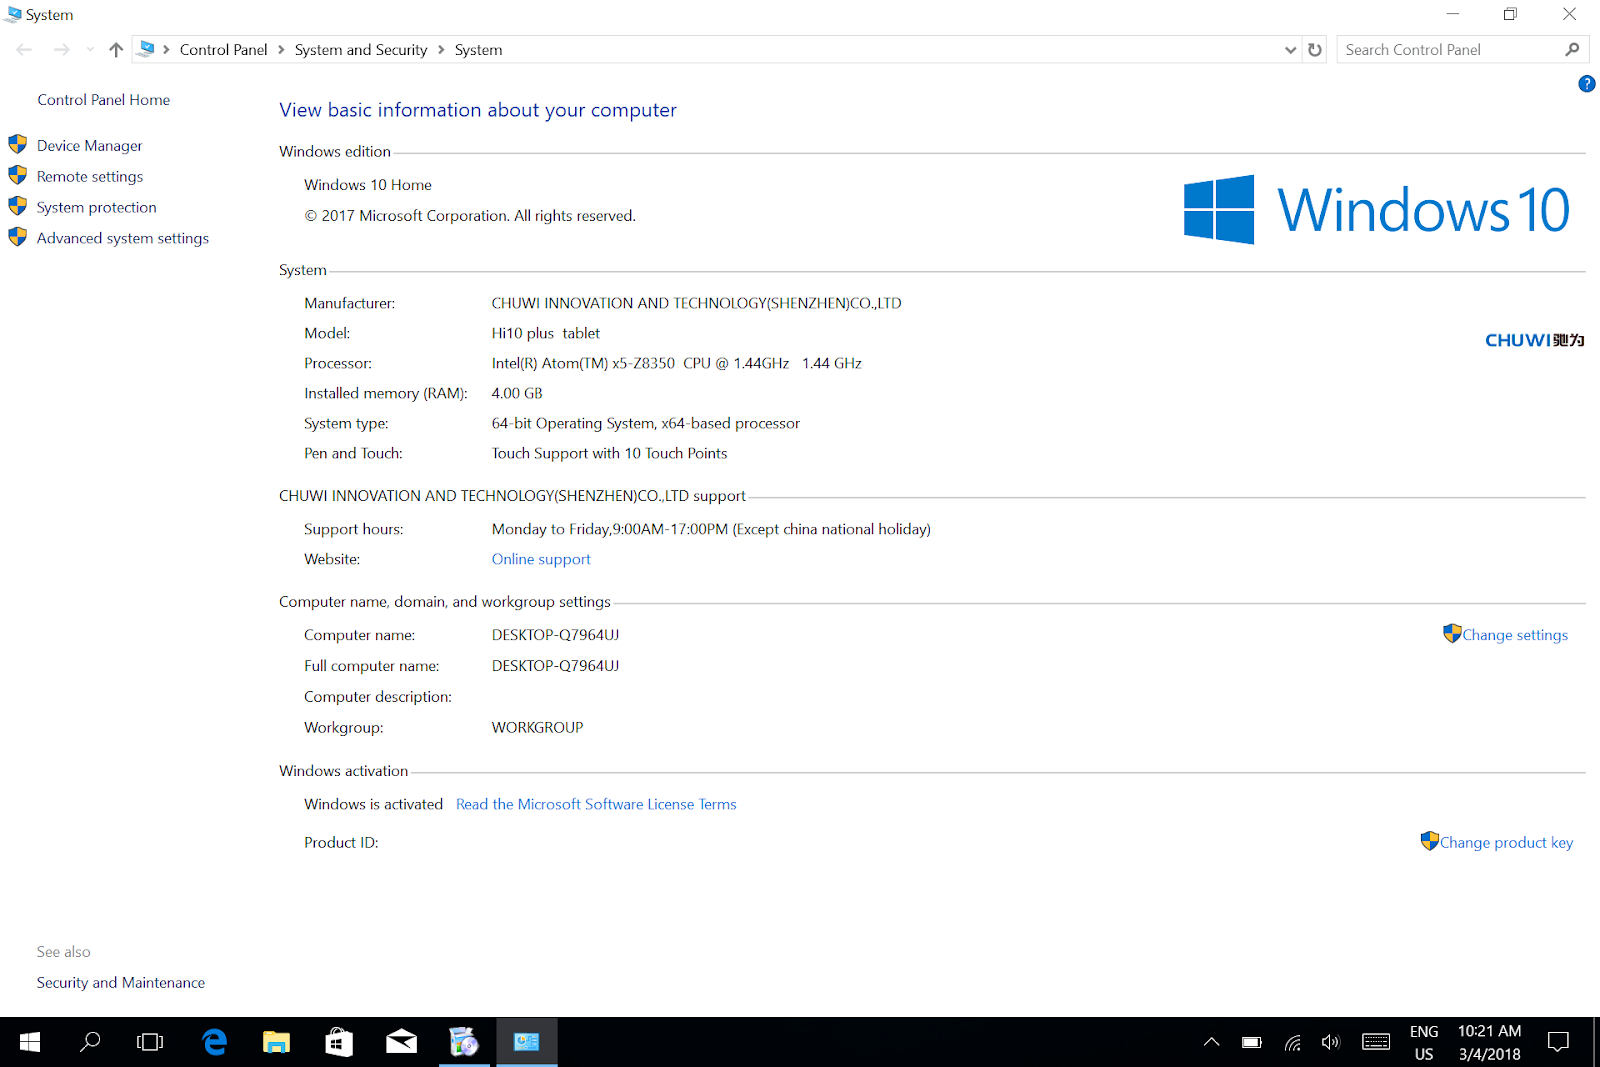Minimize the System window
Screen dimensions: 1600x1067
point(1453,15)
